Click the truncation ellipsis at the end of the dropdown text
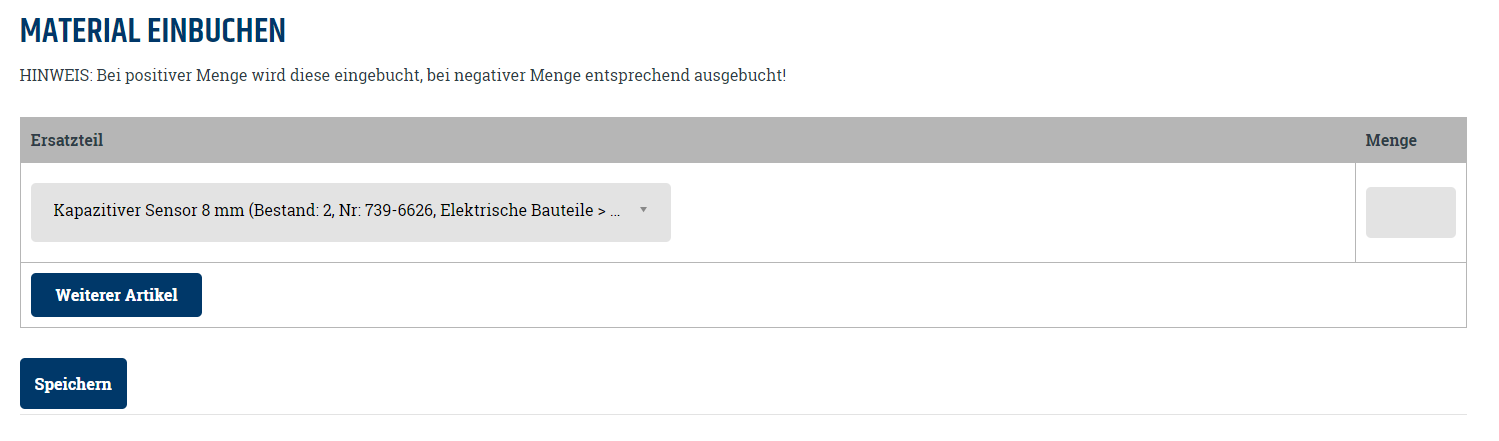The width and height of the screenshot is (1499, 441). point(616,213)
